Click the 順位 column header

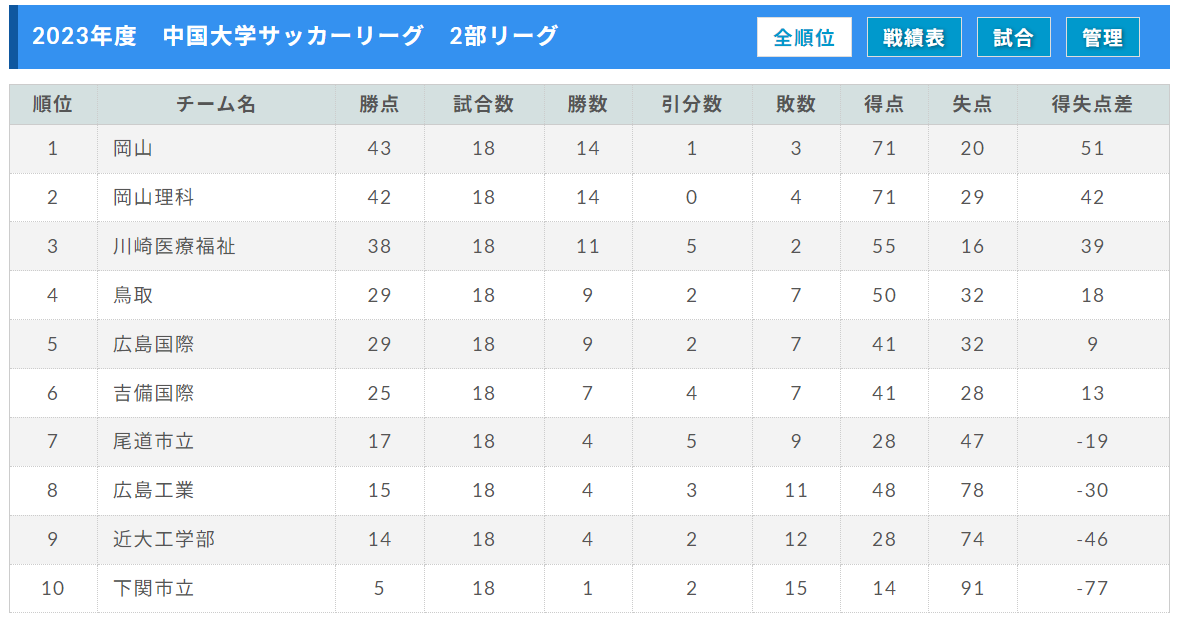[53, 104]
